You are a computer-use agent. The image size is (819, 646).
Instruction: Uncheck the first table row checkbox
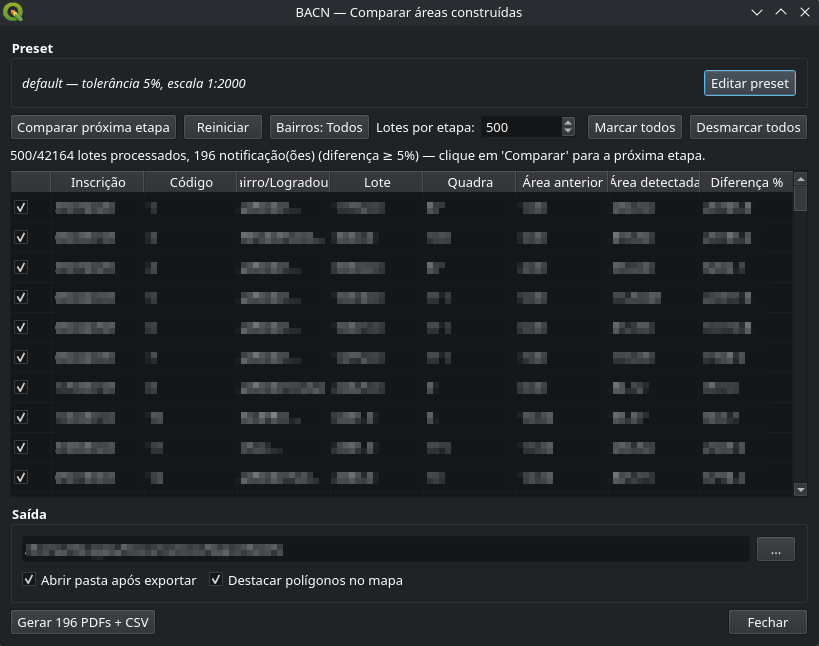[x=21, y=207]
